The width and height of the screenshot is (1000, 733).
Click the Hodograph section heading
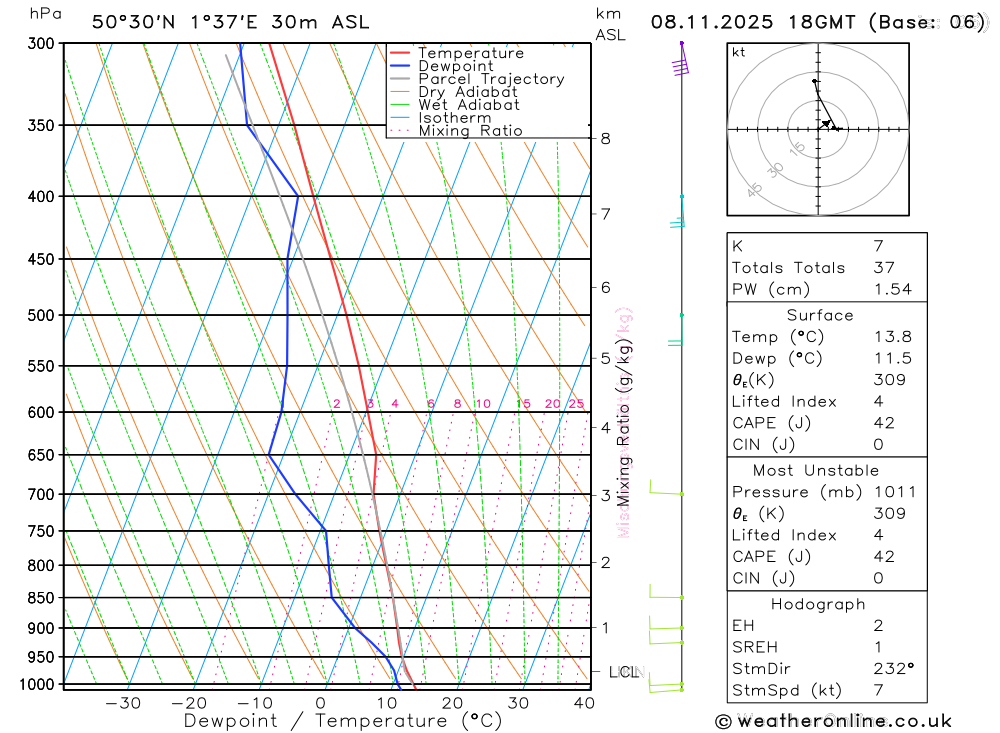coord(818,604)
